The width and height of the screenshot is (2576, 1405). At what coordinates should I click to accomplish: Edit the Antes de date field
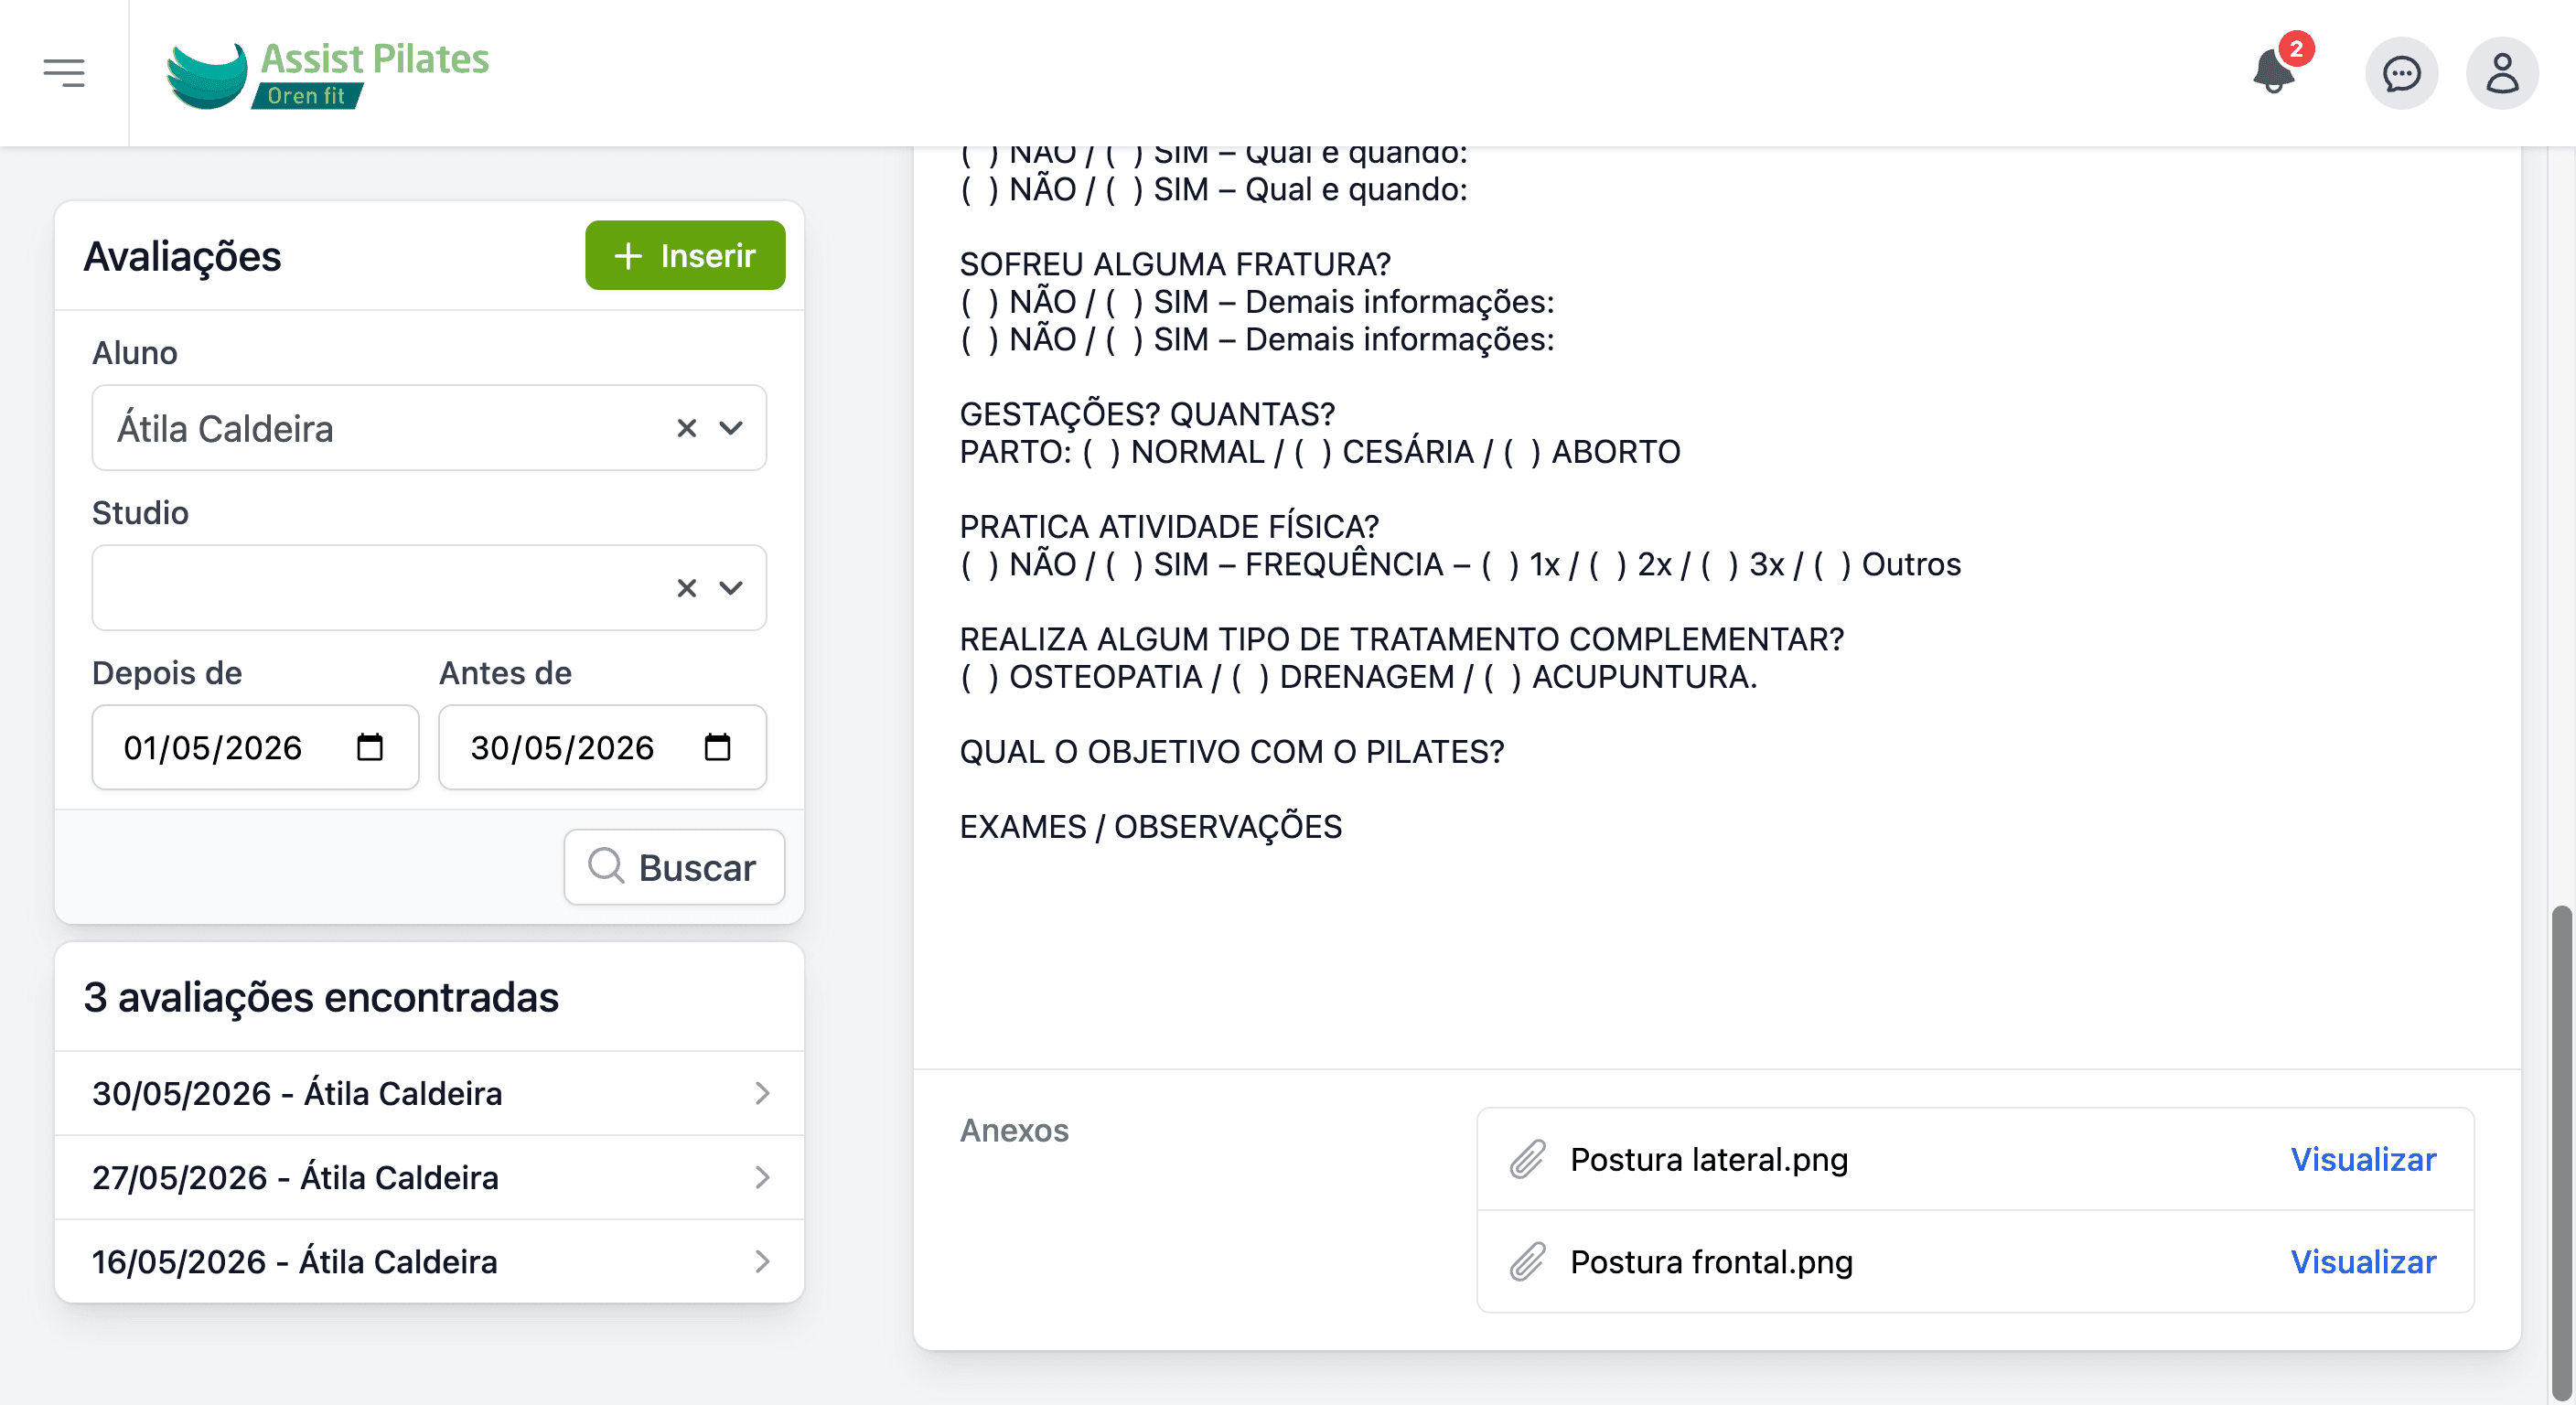click(x=602, y=747)
